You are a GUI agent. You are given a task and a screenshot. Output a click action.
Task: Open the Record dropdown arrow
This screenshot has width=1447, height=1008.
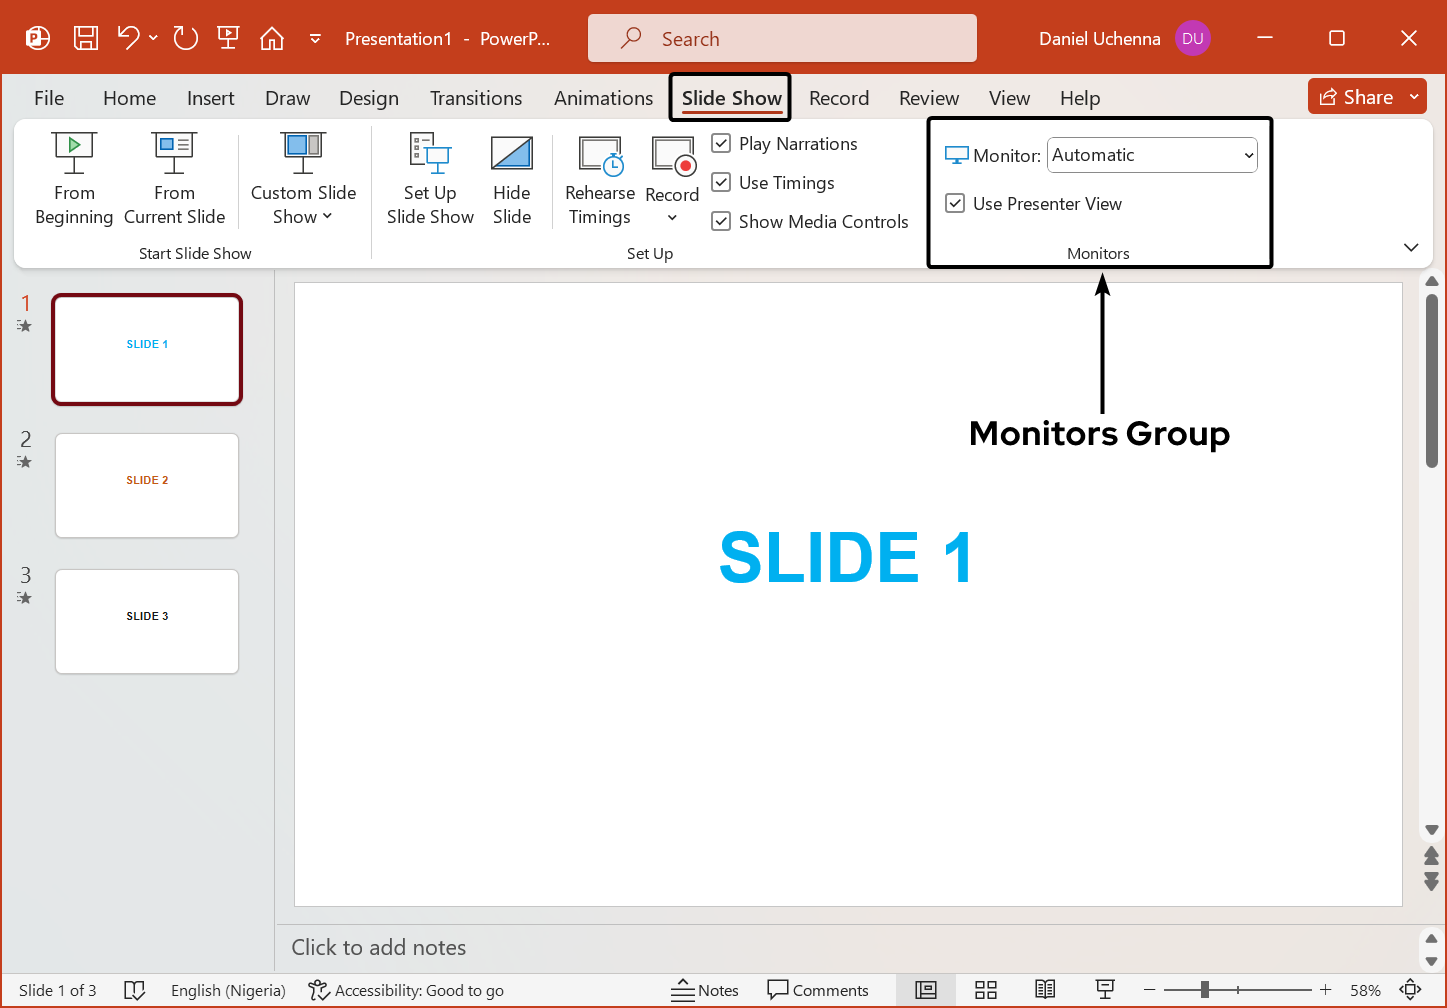coord(672,218)
